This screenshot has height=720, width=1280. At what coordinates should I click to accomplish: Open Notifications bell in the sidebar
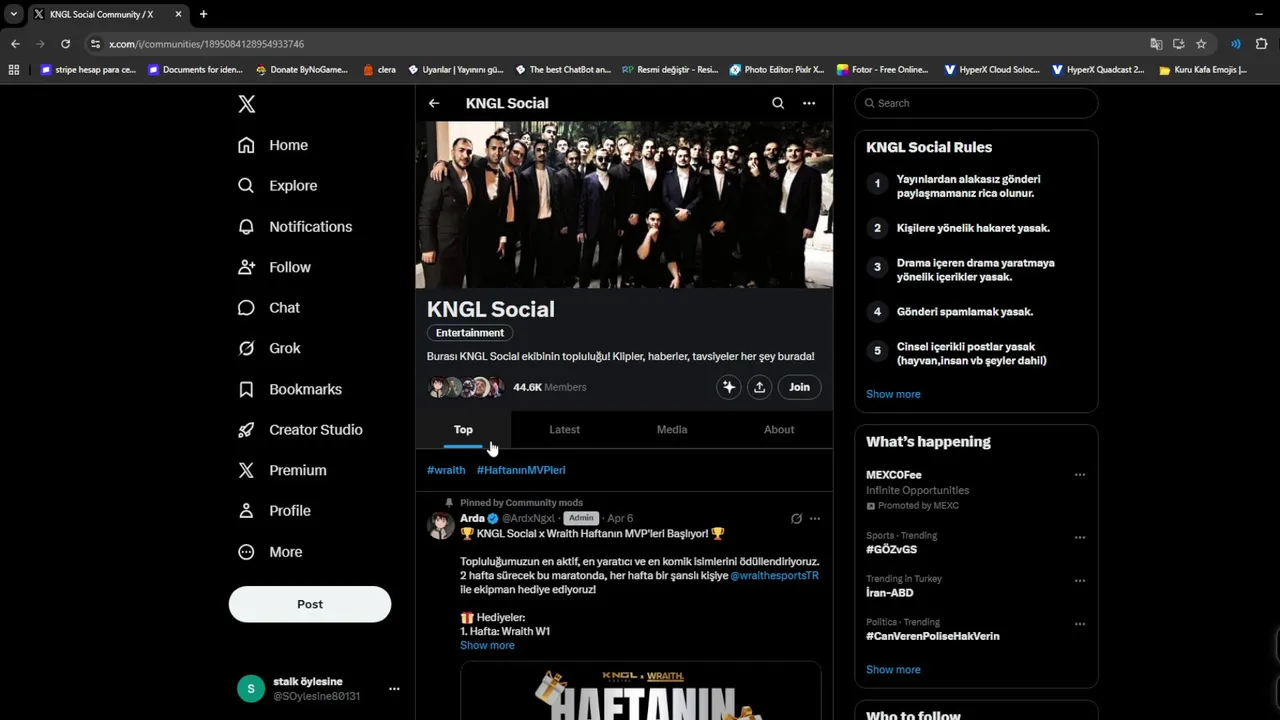pyautogui.click(x=295, y=227)
